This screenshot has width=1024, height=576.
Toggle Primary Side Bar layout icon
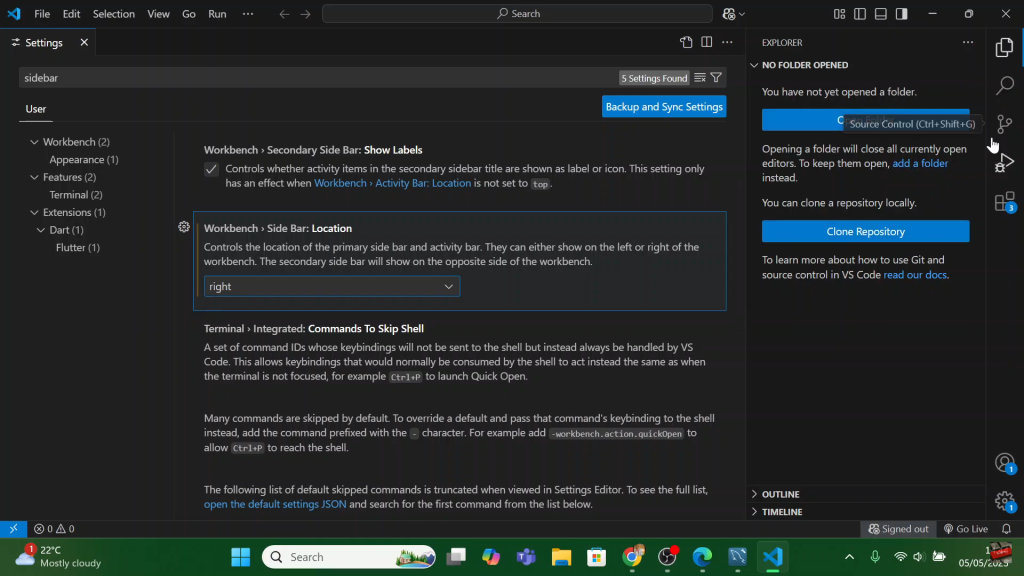[x=860, y=14]
